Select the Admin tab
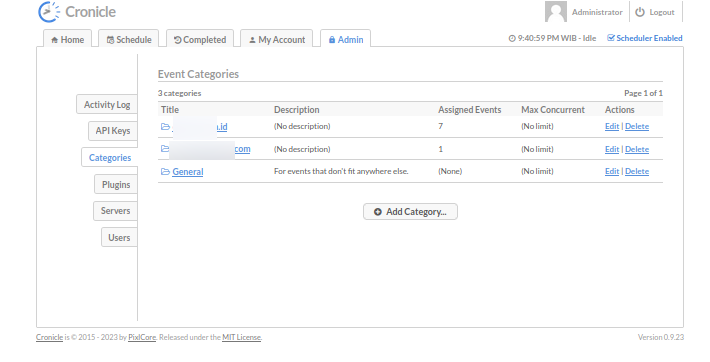Image resolution: width=710 pixels, height=362 pixels. 345,39
